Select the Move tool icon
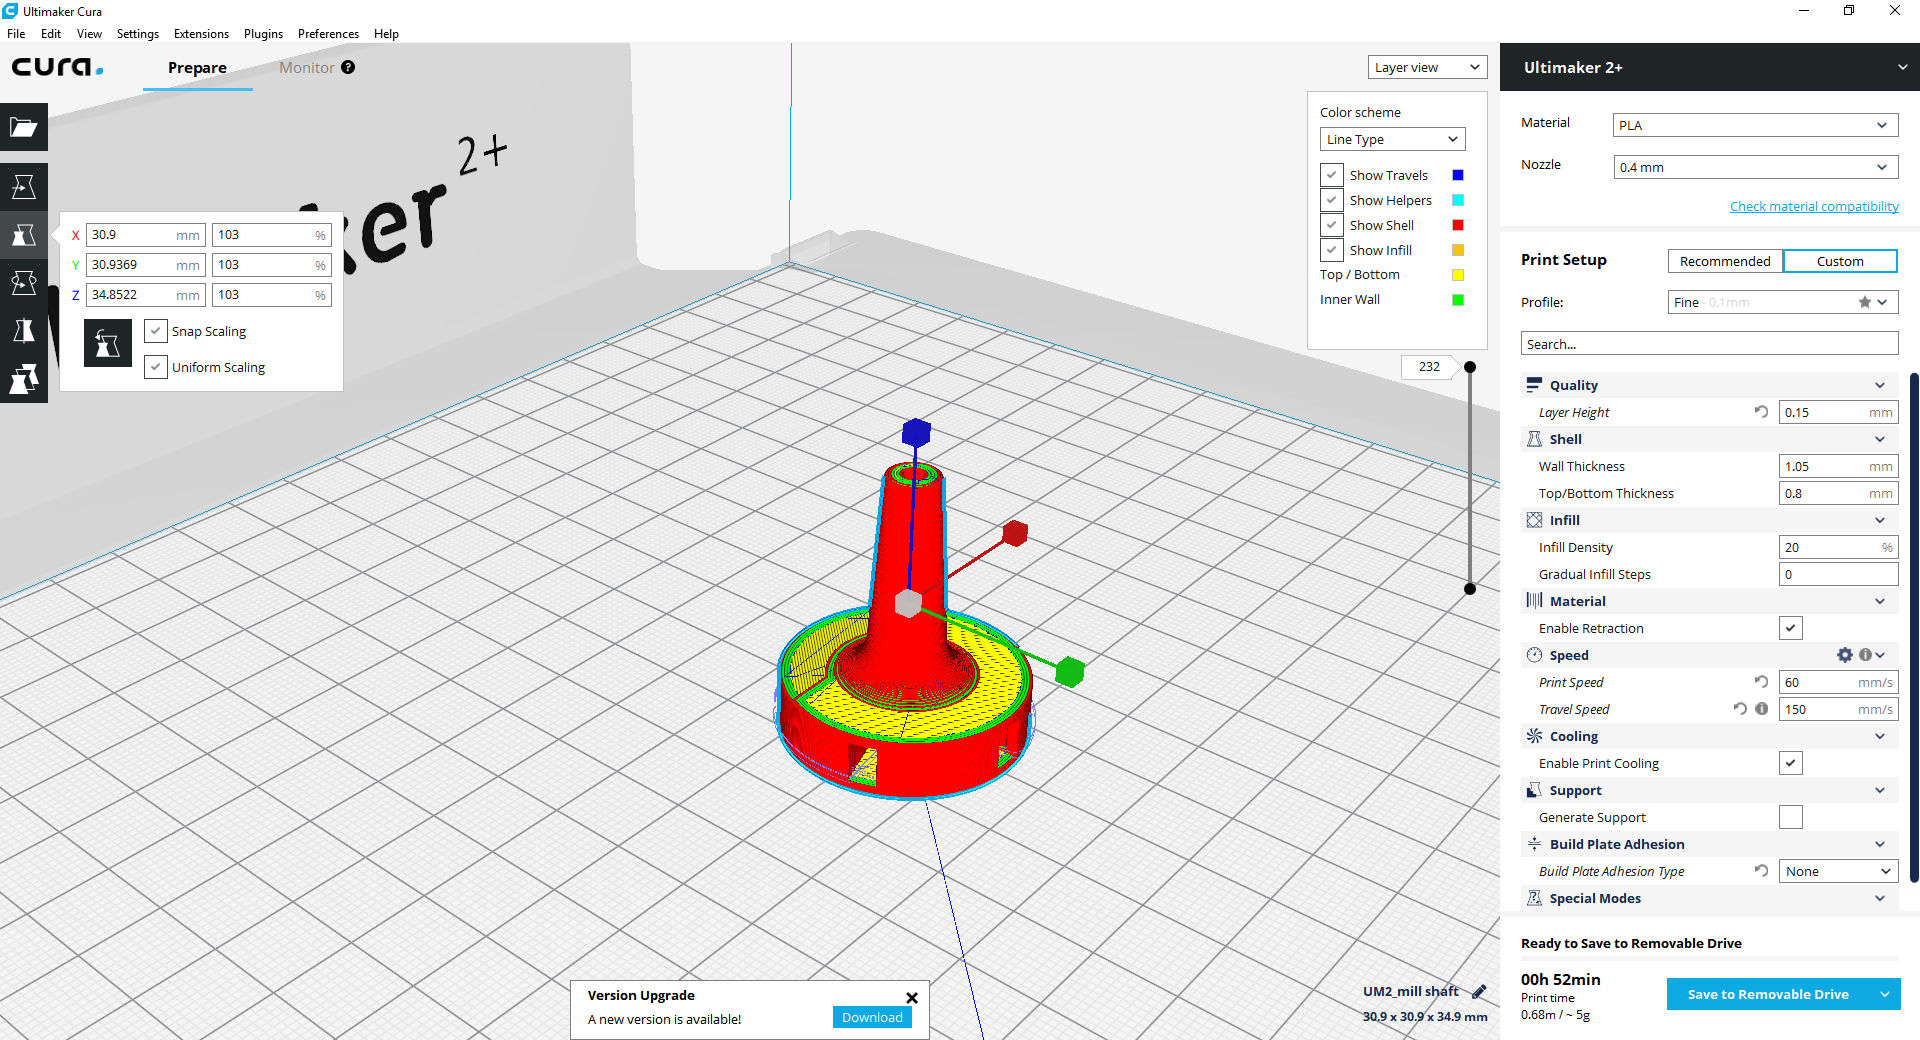This screenshot has height=1040, width=1920. click(x=24, y=187)
